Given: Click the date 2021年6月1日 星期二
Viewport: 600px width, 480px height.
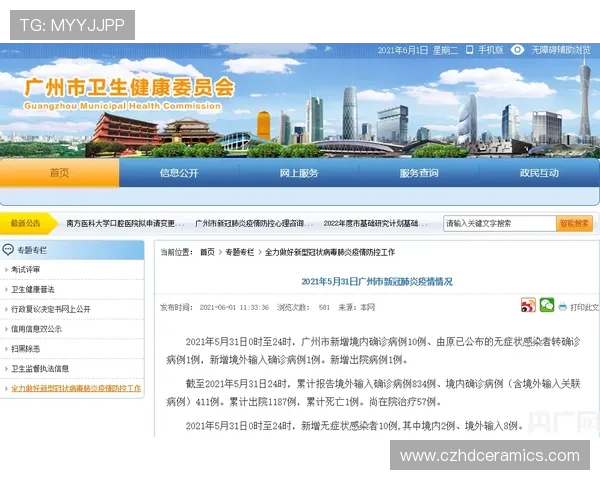Looking at the screenshot, I should coord(418,50).
